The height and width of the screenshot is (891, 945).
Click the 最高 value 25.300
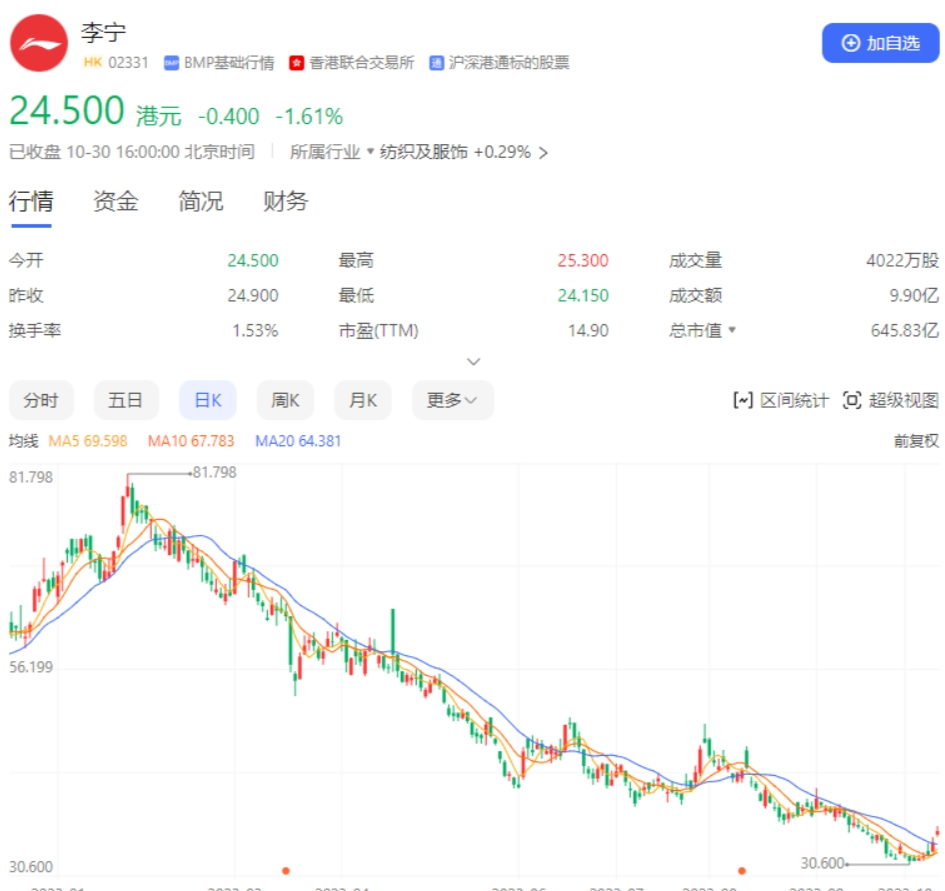click(583, 260)
